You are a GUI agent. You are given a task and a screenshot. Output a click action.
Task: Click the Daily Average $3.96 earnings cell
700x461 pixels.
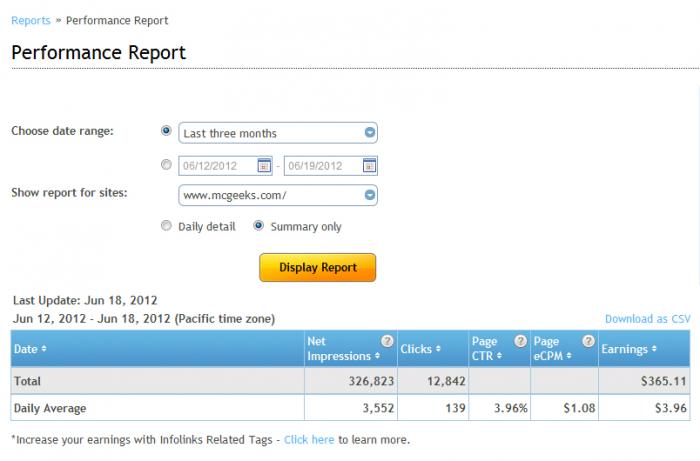point(644,408)
